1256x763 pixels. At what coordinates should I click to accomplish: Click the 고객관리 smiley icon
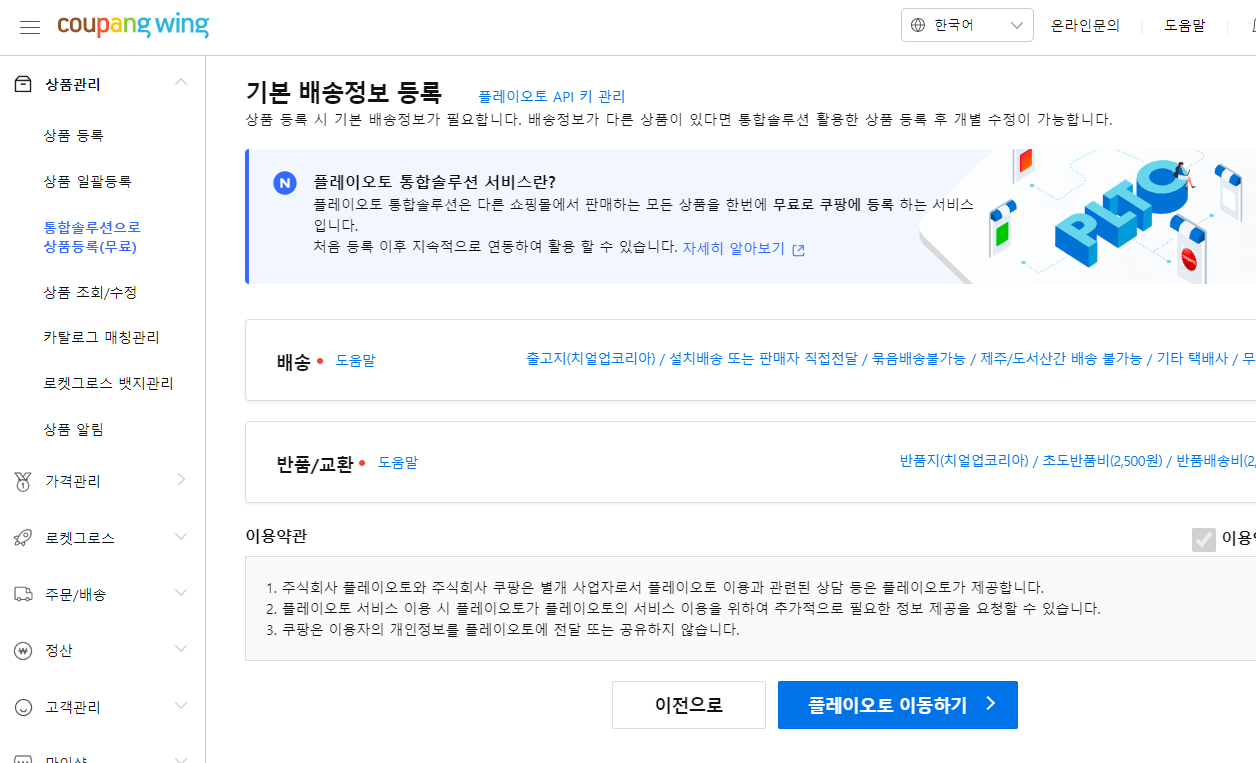(23, 707)
